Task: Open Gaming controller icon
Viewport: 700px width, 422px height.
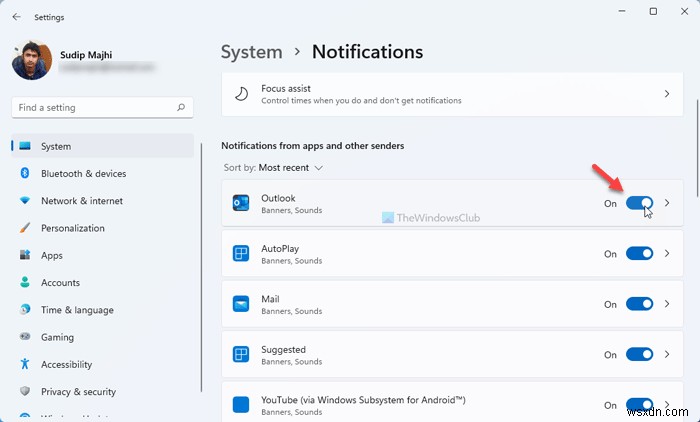Action: [25, 336]
